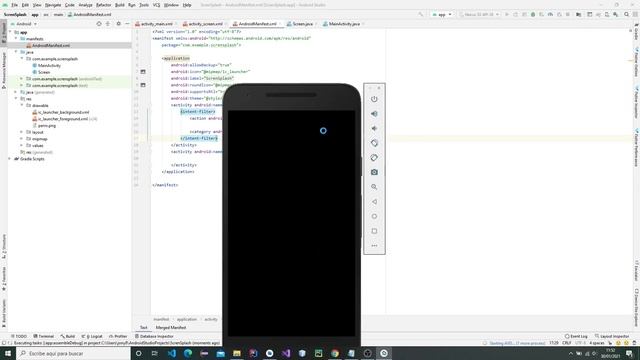Open the Build menu

(x=120, y=5)
